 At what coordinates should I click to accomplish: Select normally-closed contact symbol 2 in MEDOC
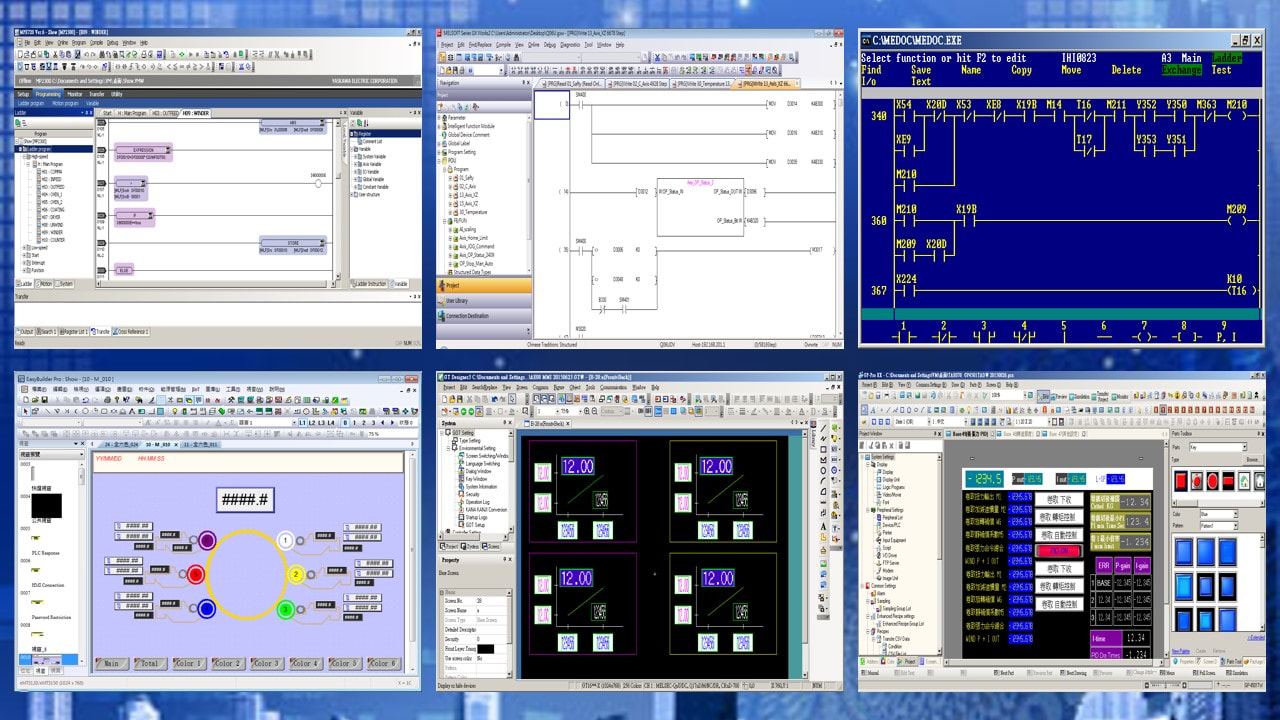pyautogui.click(x=943, y=334)
